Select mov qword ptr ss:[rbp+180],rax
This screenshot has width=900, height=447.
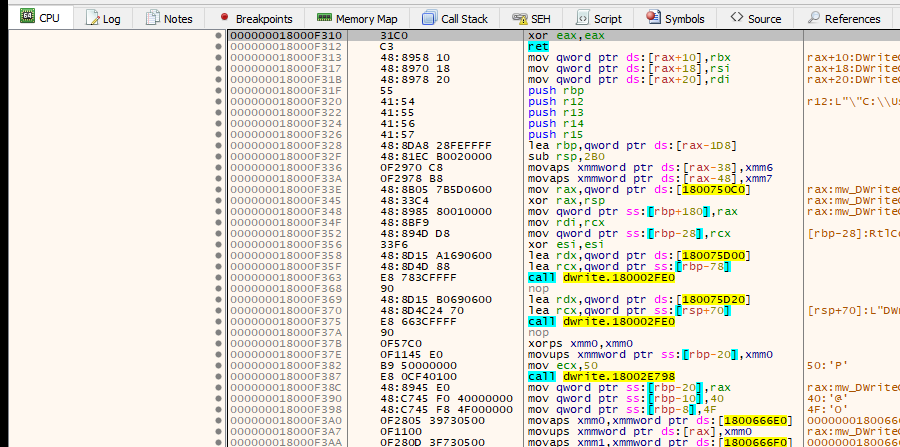coord(633,212)
